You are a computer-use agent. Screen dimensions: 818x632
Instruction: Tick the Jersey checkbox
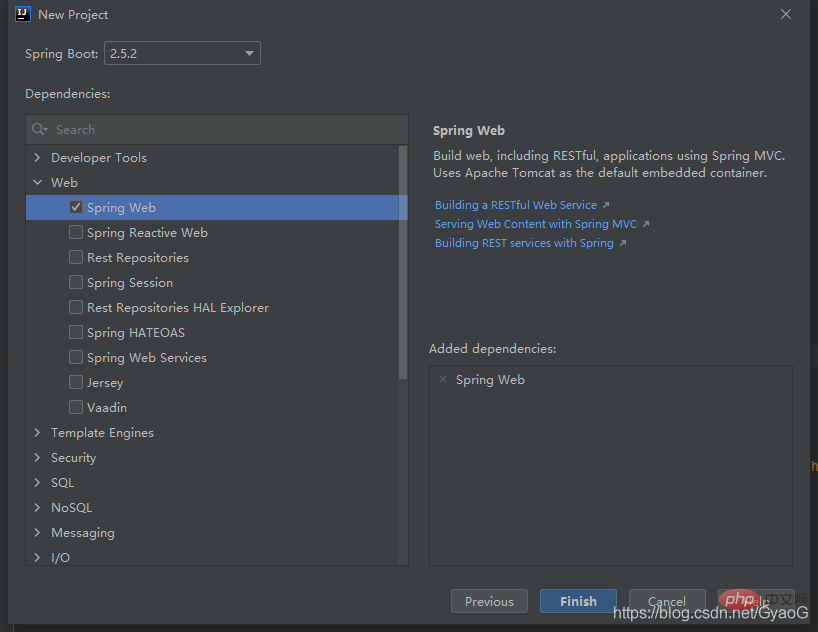coord(76,383)
